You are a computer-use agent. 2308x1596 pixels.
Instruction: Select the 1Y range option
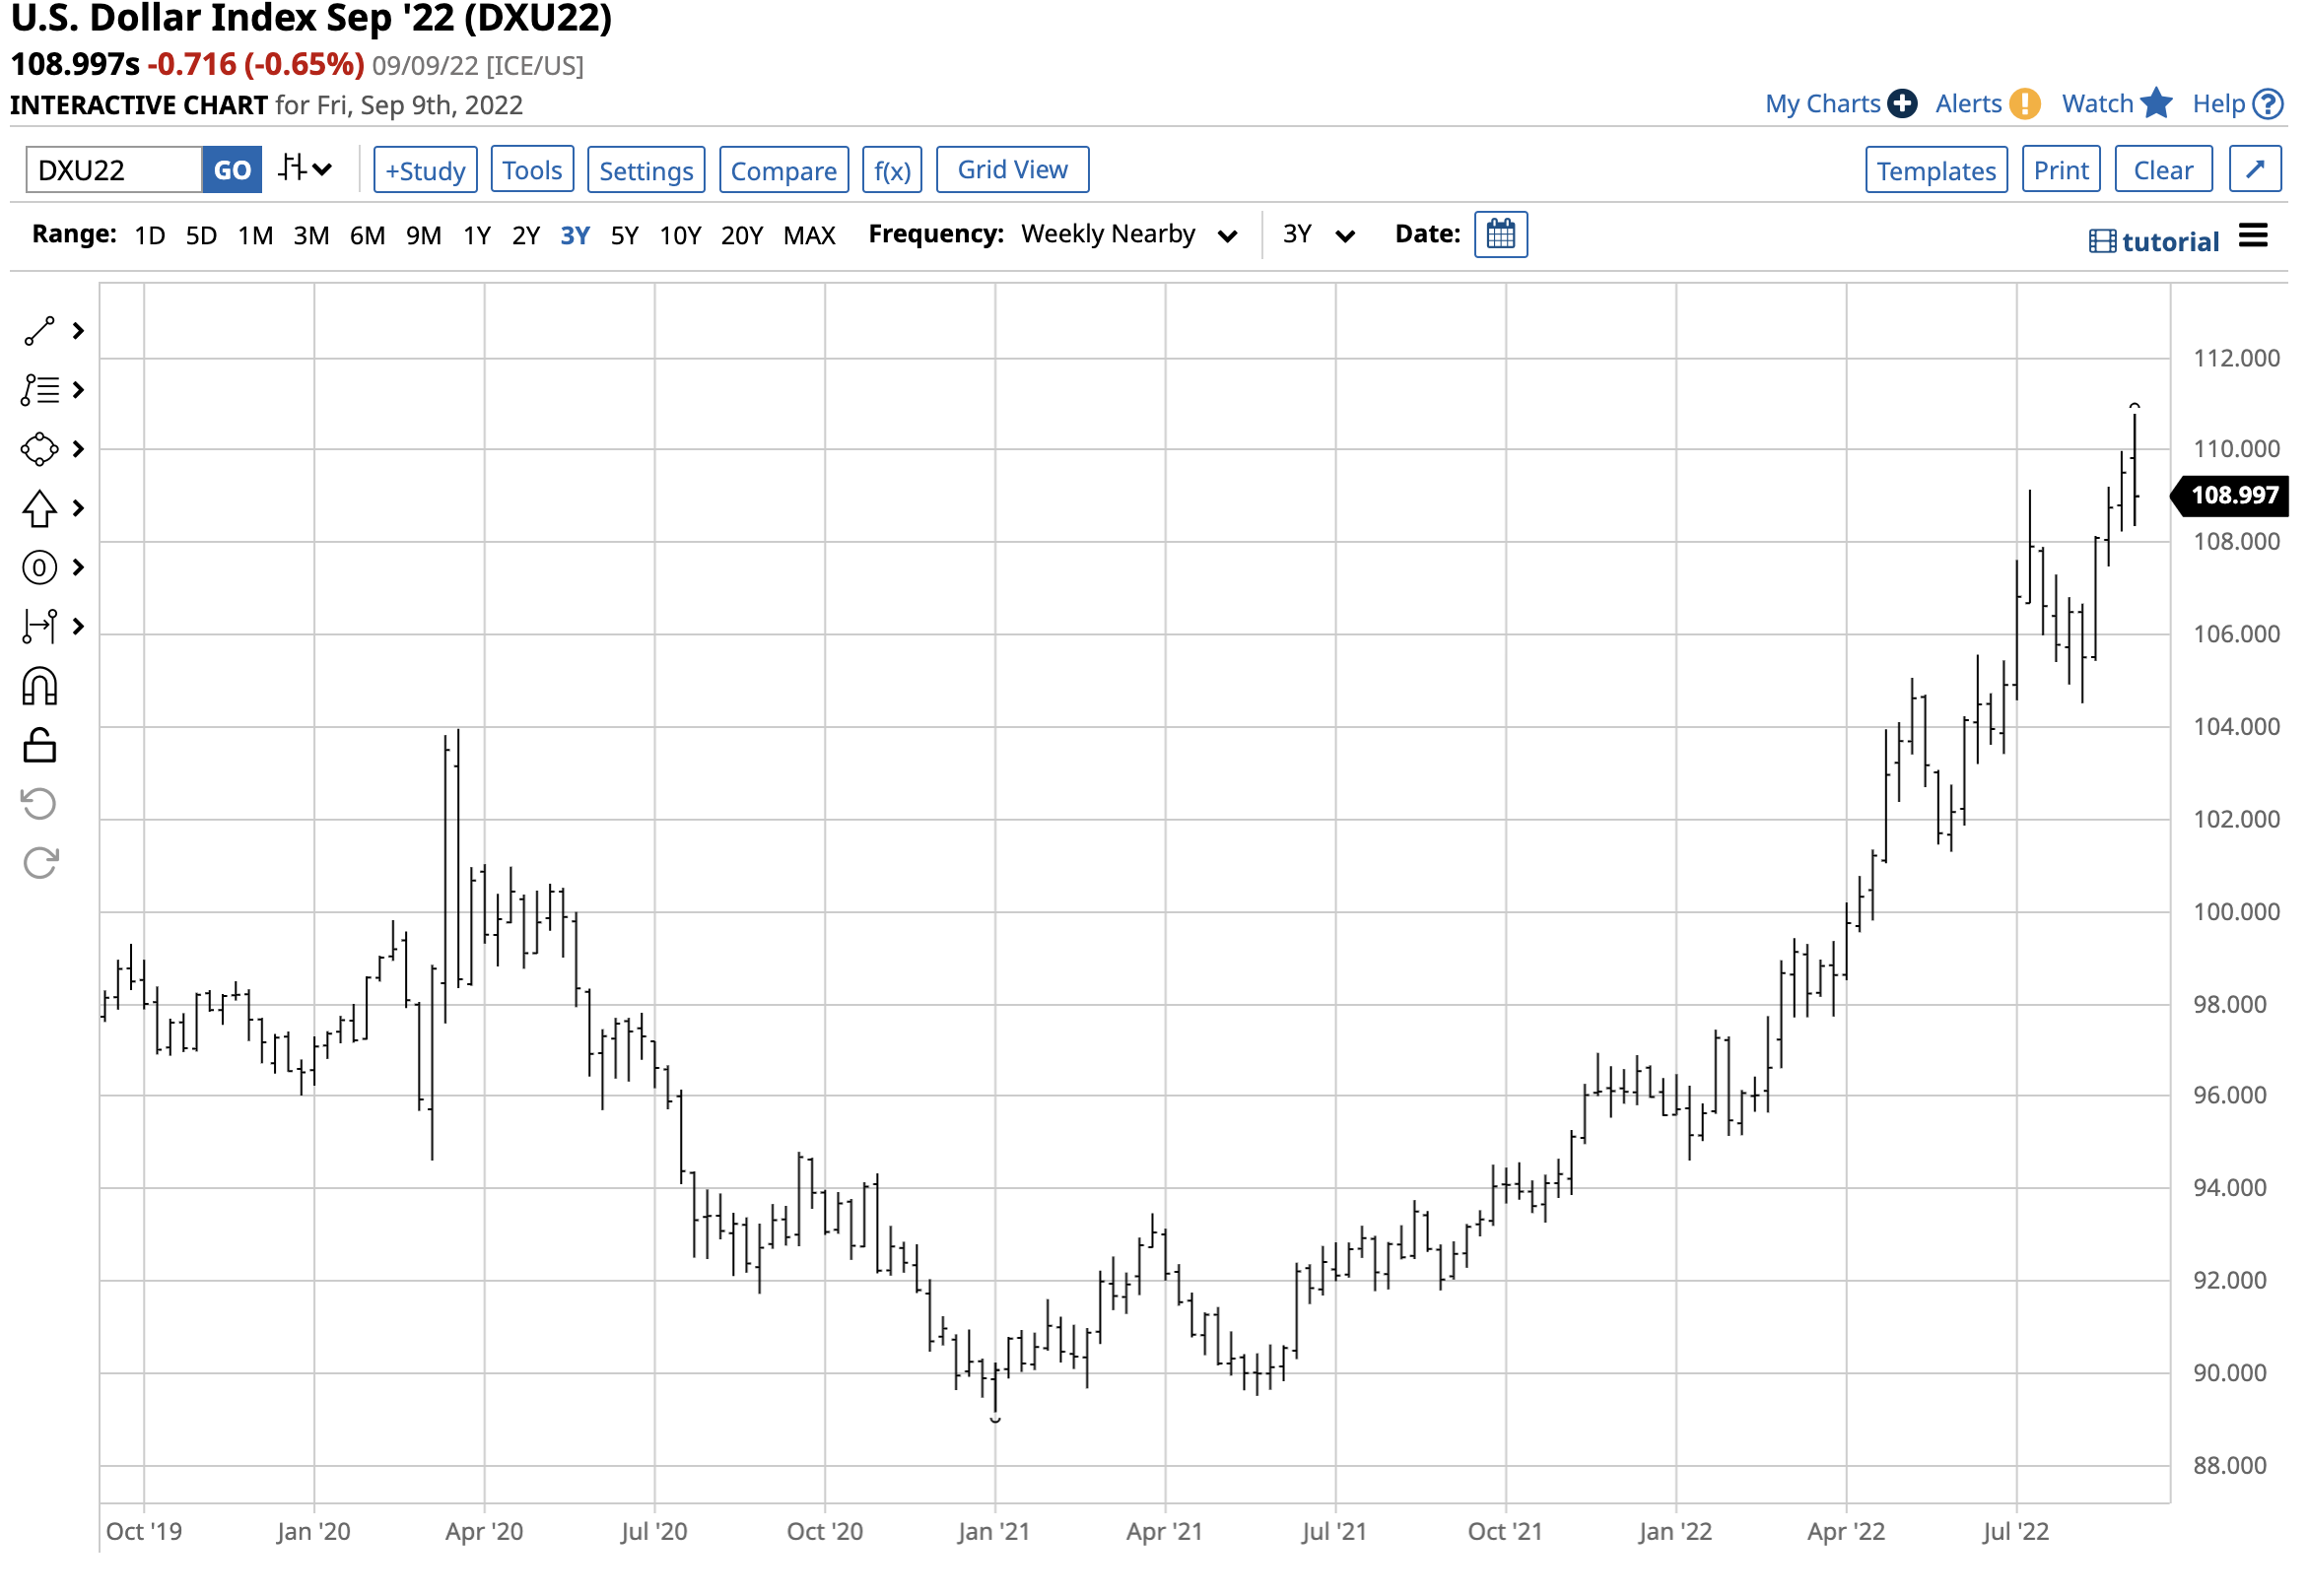pos(477,236)
